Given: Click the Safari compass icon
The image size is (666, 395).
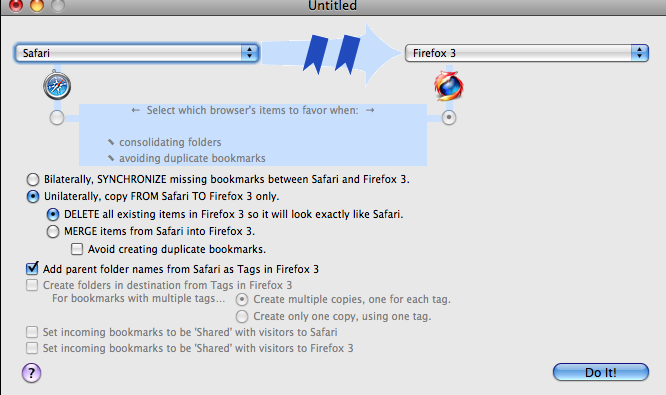Looking at the screenshot, I should pos(57,86).
